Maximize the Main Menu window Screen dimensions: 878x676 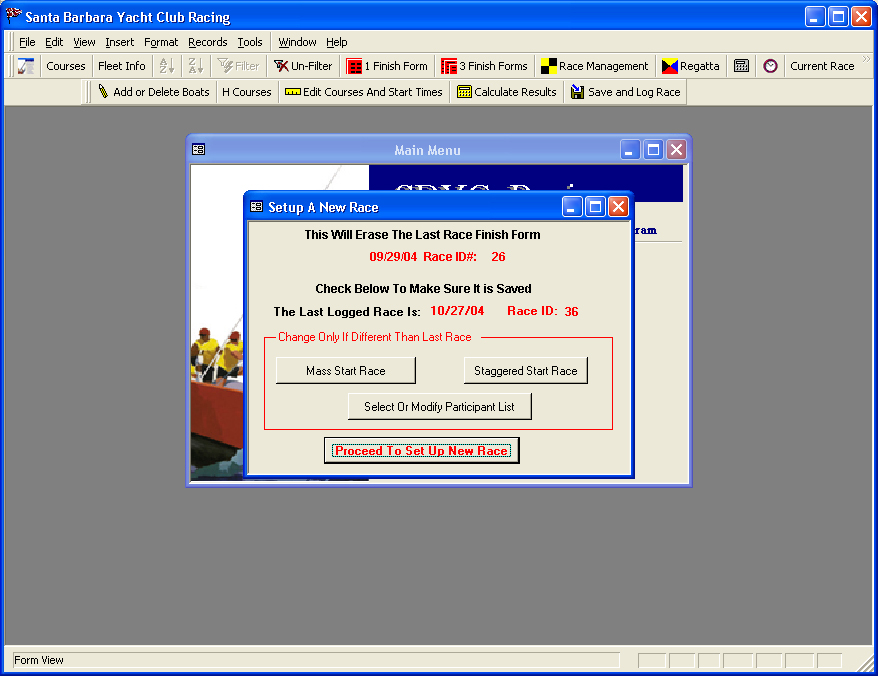(x=653, y=150)
